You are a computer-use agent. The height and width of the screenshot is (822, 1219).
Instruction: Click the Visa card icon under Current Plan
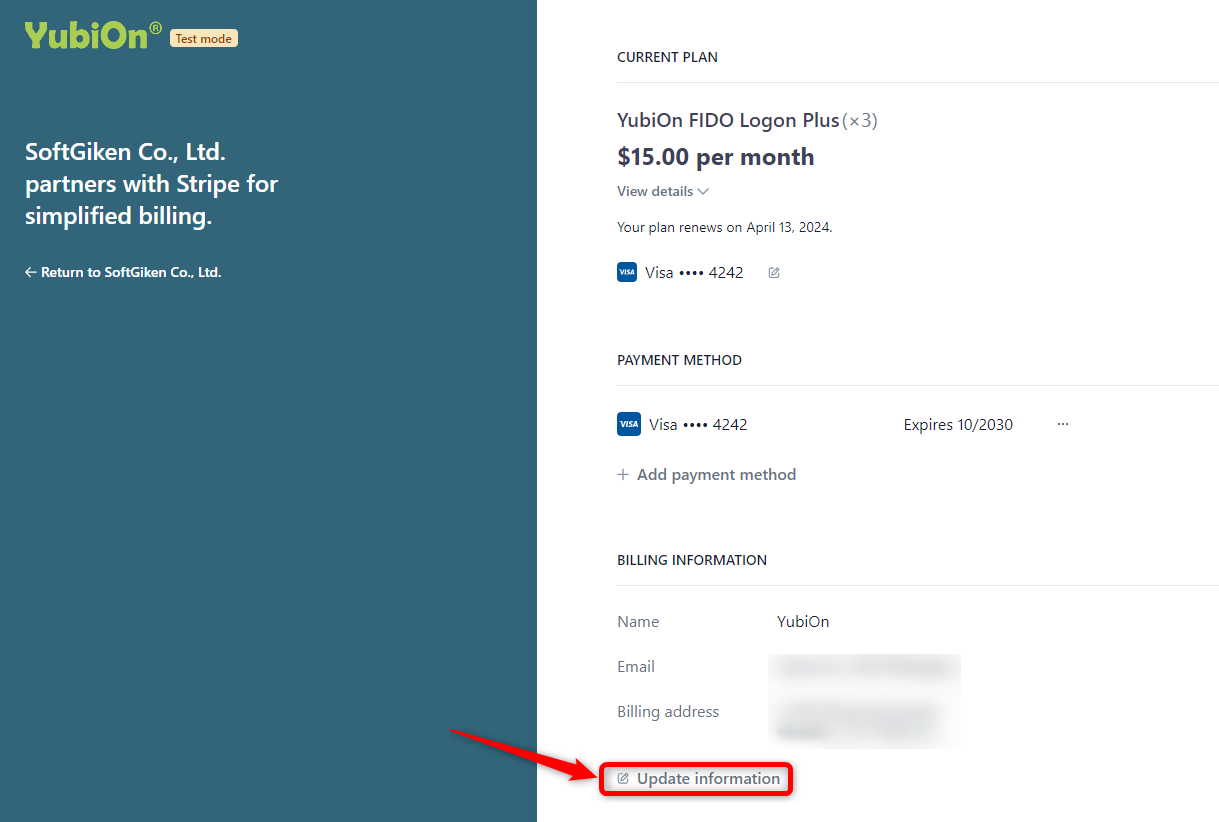pyautogui.click(x=627, y=272)
